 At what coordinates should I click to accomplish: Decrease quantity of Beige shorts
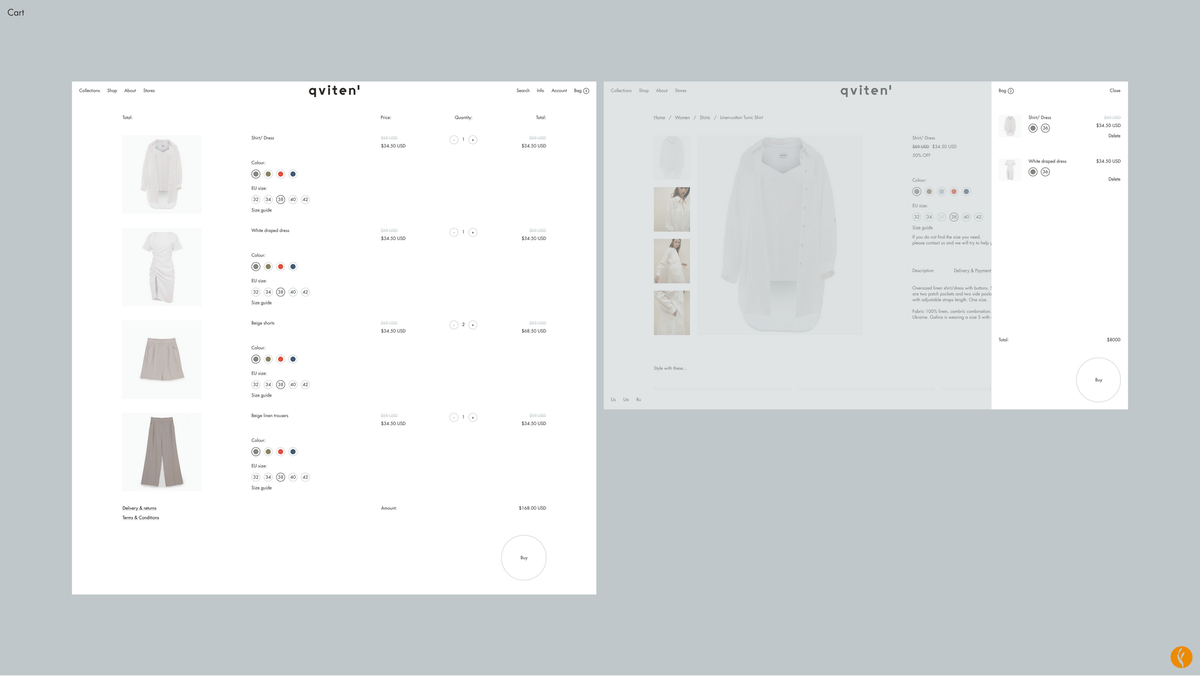[453, 325]
